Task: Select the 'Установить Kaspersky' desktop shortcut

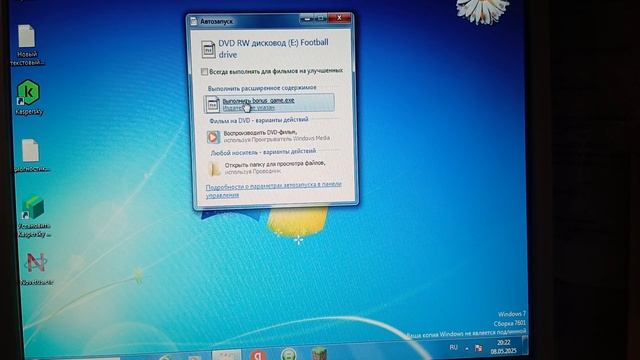Action: point(34,216)
